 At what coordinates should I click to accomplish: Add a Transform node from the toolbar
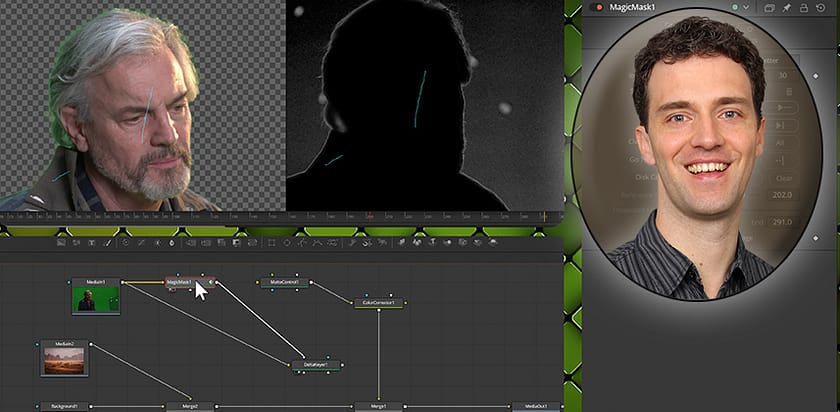[252, 243]
